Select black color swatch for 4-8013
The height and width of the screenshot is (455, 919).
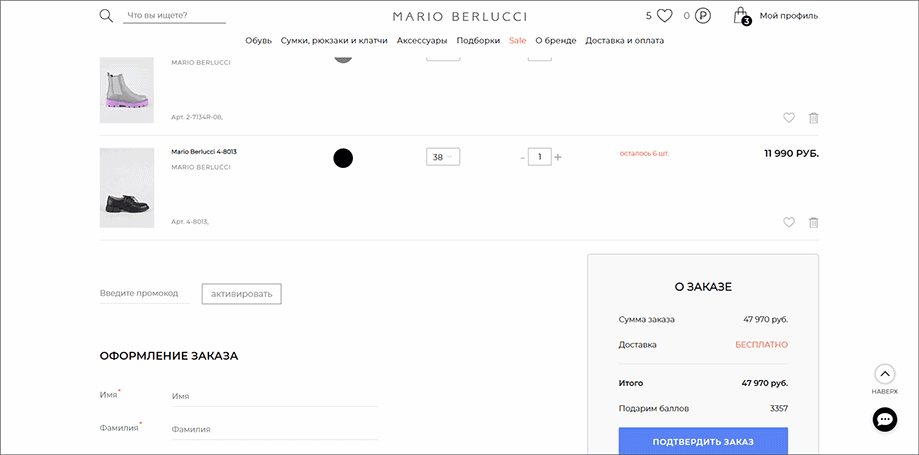pos(343,158)
